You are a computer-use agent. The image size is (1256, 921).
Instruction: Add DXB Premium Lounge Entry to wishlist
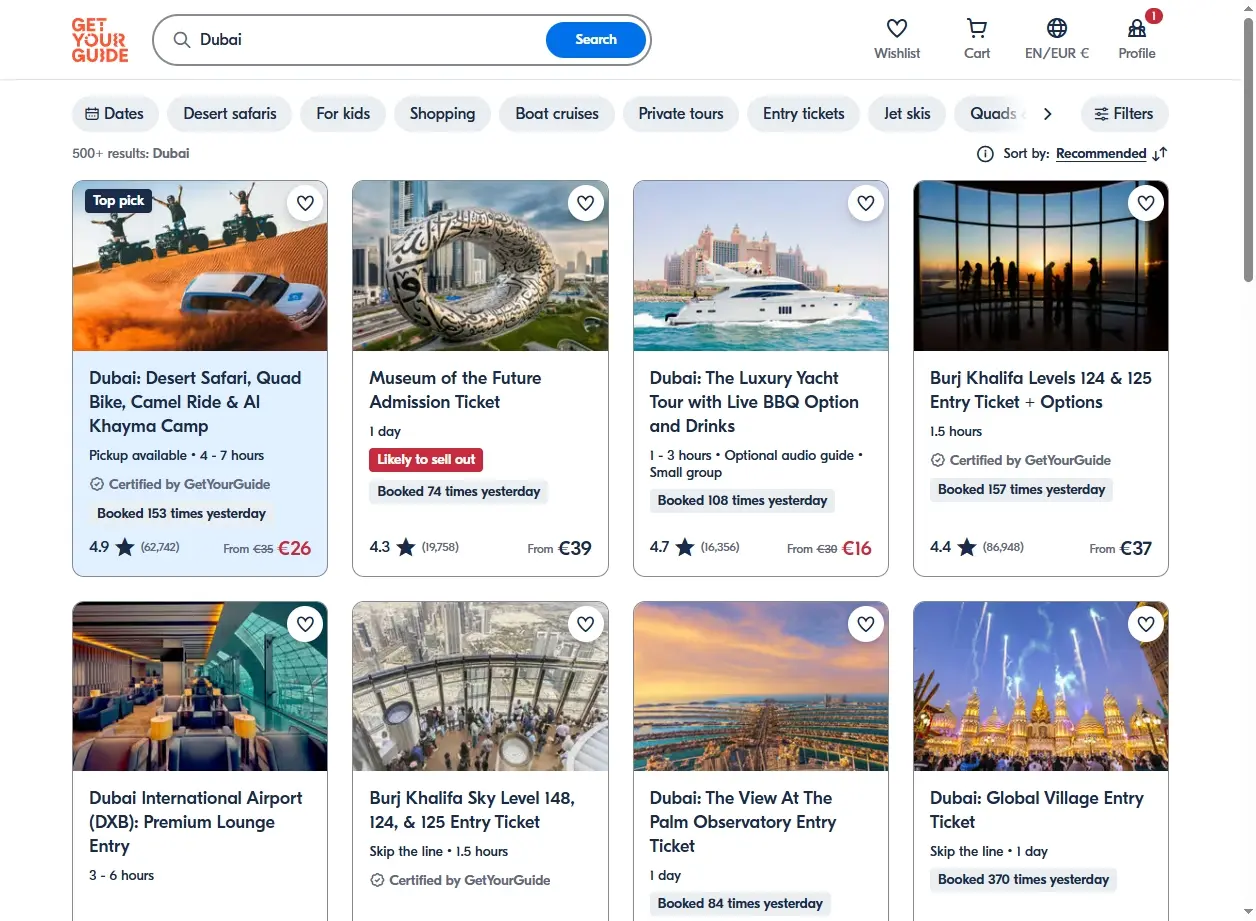pos(306,624)
